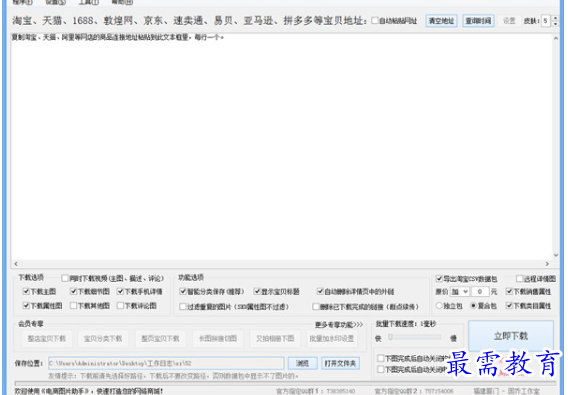This screenshot has width=568, height=395.
Task: Increase the 皮肤 value with up arrow
Action: [555, 18]
